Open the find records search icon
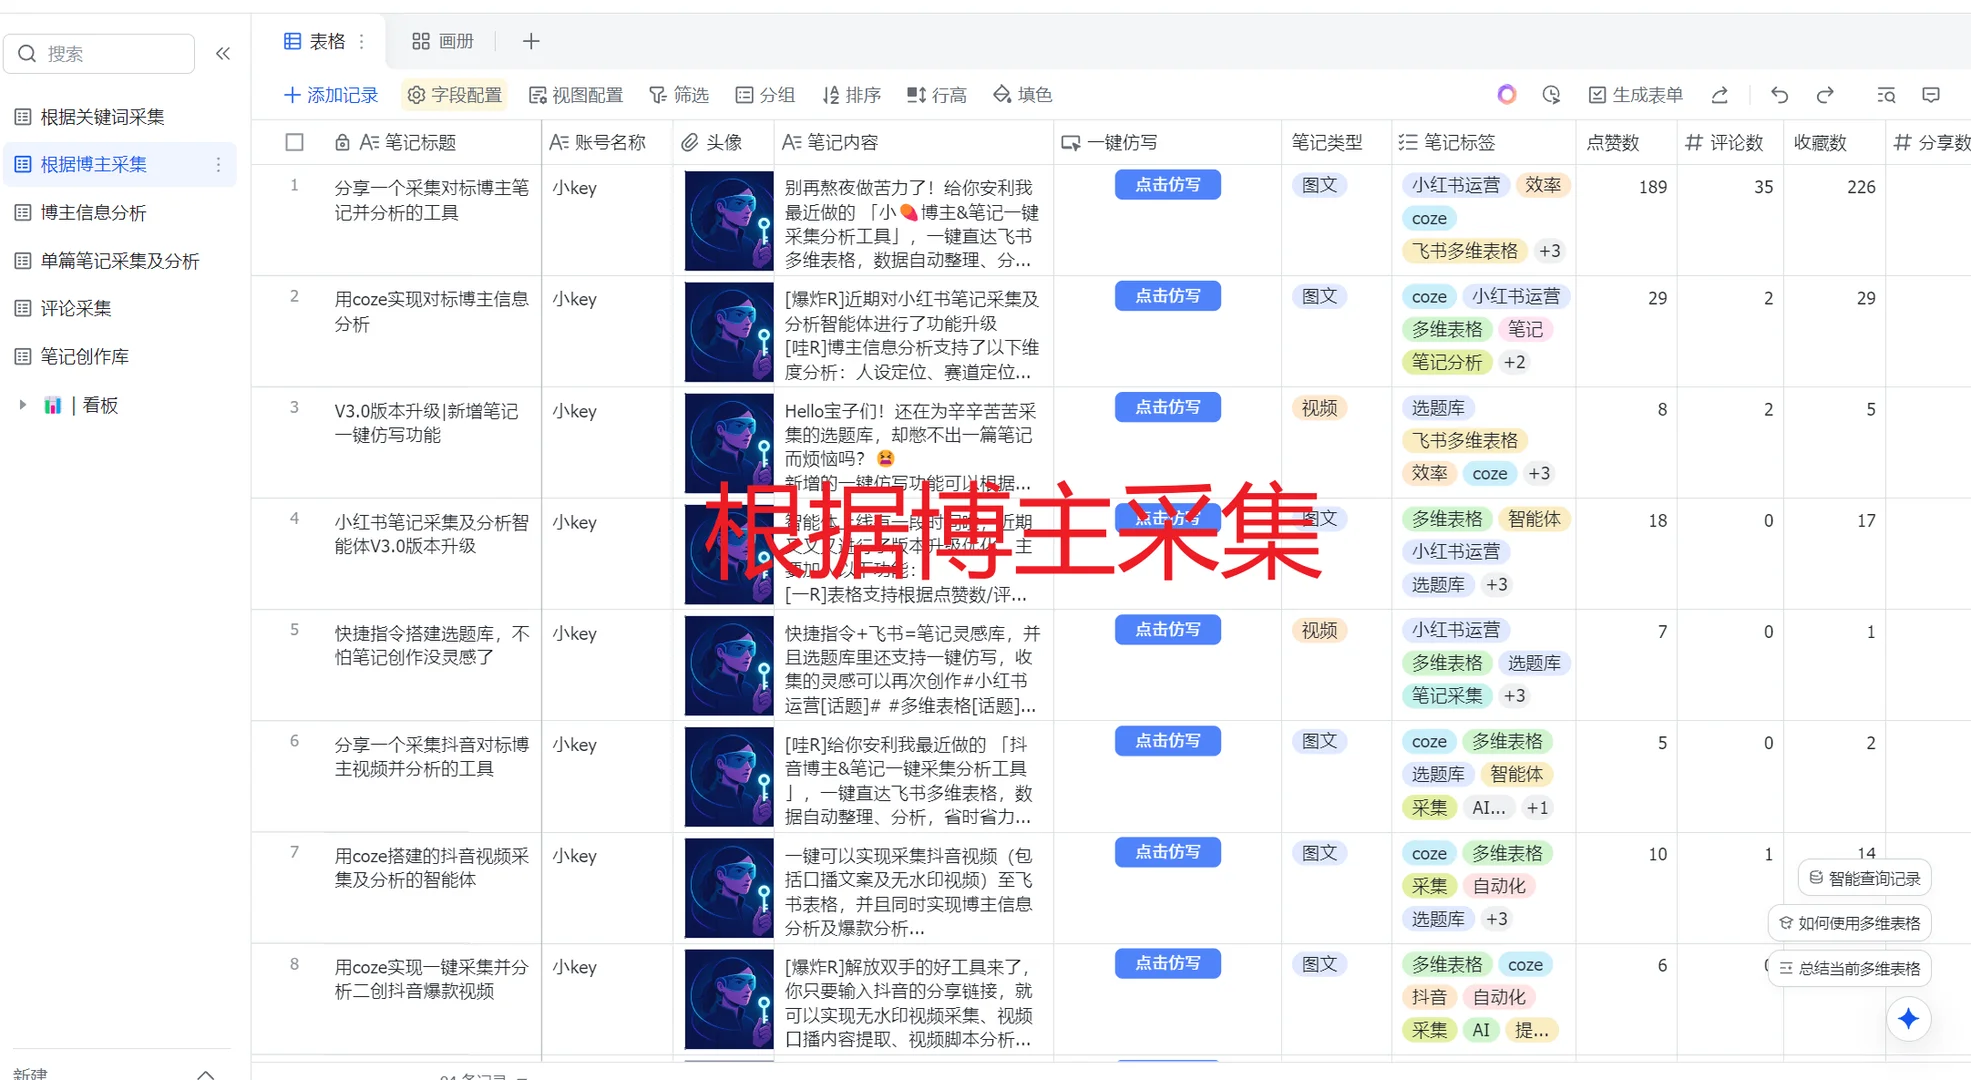The width and height of the screenshot is (1971, 1080). [x=1886, y=95]
